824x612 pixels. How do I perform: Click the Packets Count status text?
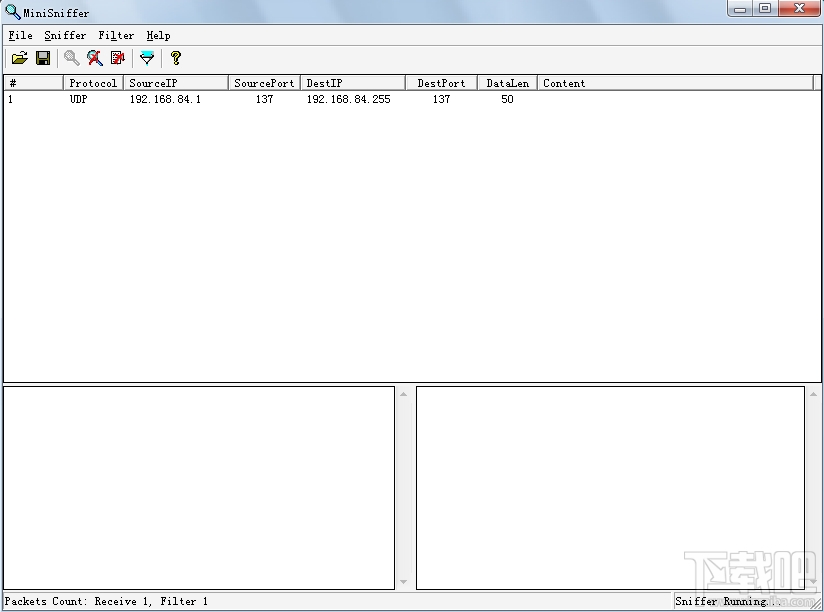click(106, 601)
